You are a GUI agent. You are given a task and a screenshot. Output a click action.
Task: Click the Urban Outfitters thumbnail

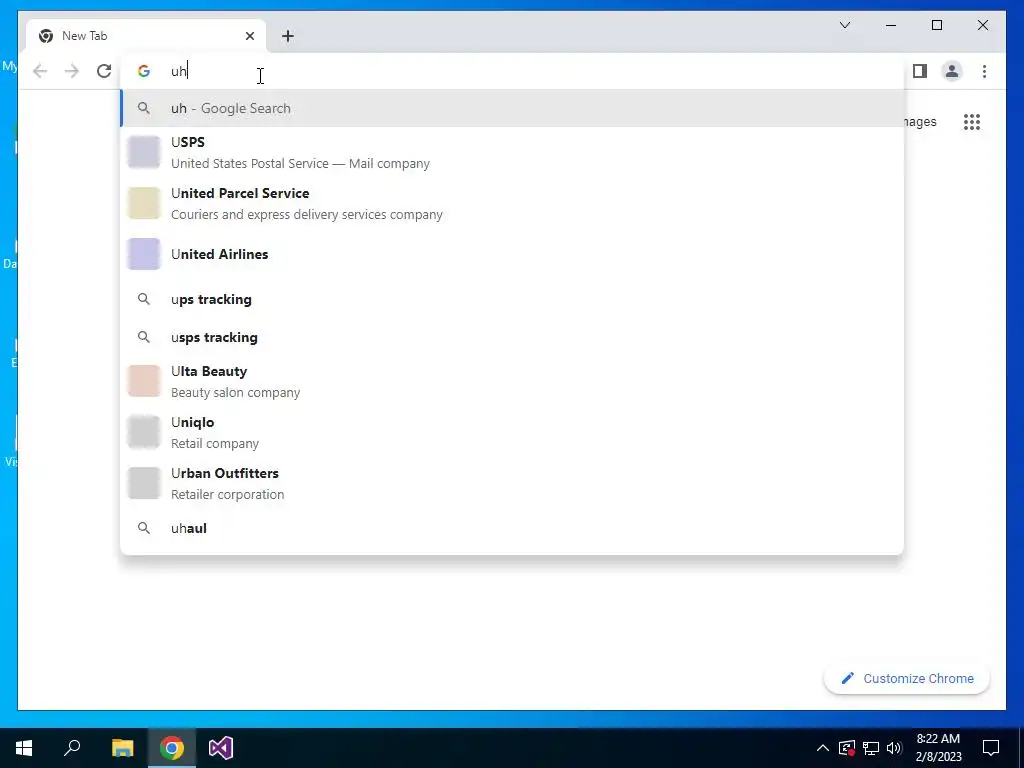tap(144, 483)
